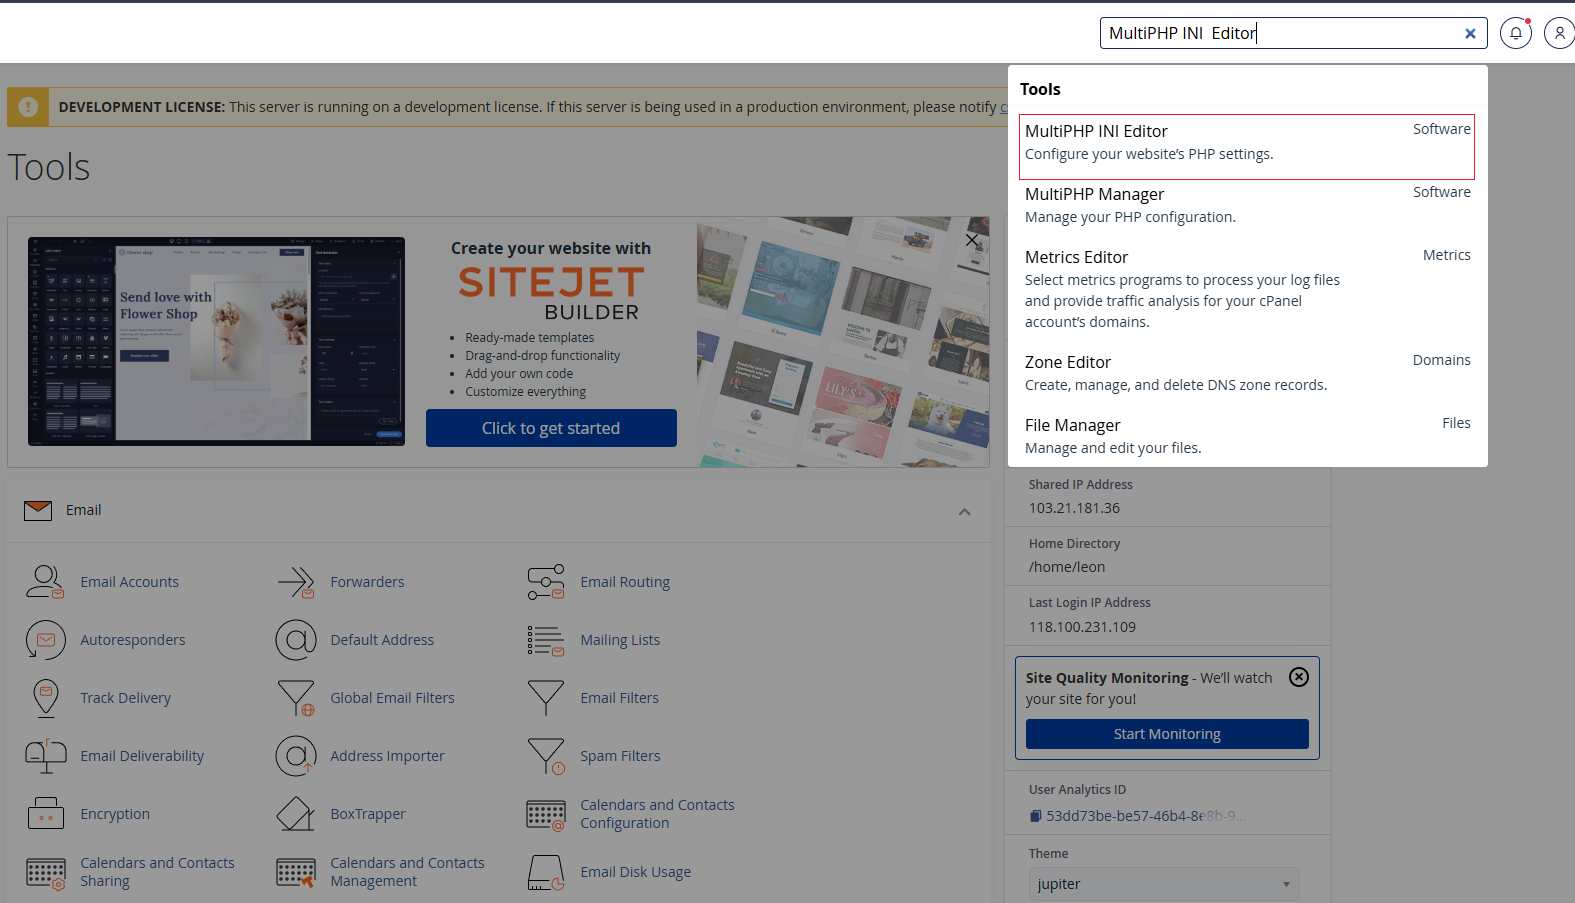Viewport: 1575px width, 903px height.
Task: Open the jupiter Theme dropdown
Action: tap(1164, 884)
